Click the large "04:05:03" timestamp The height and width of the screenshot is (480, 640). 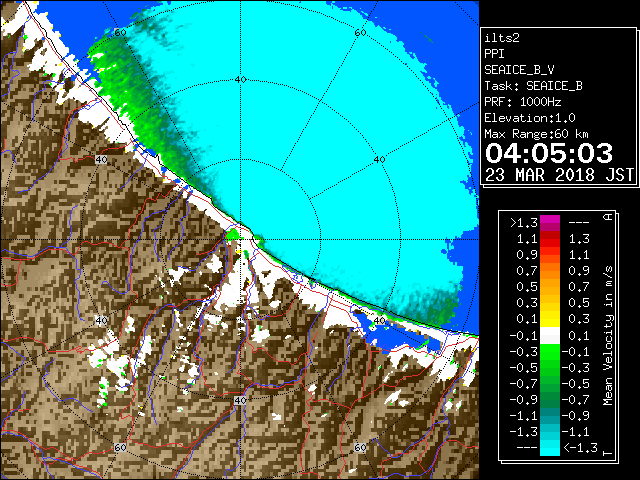[549, 153]
